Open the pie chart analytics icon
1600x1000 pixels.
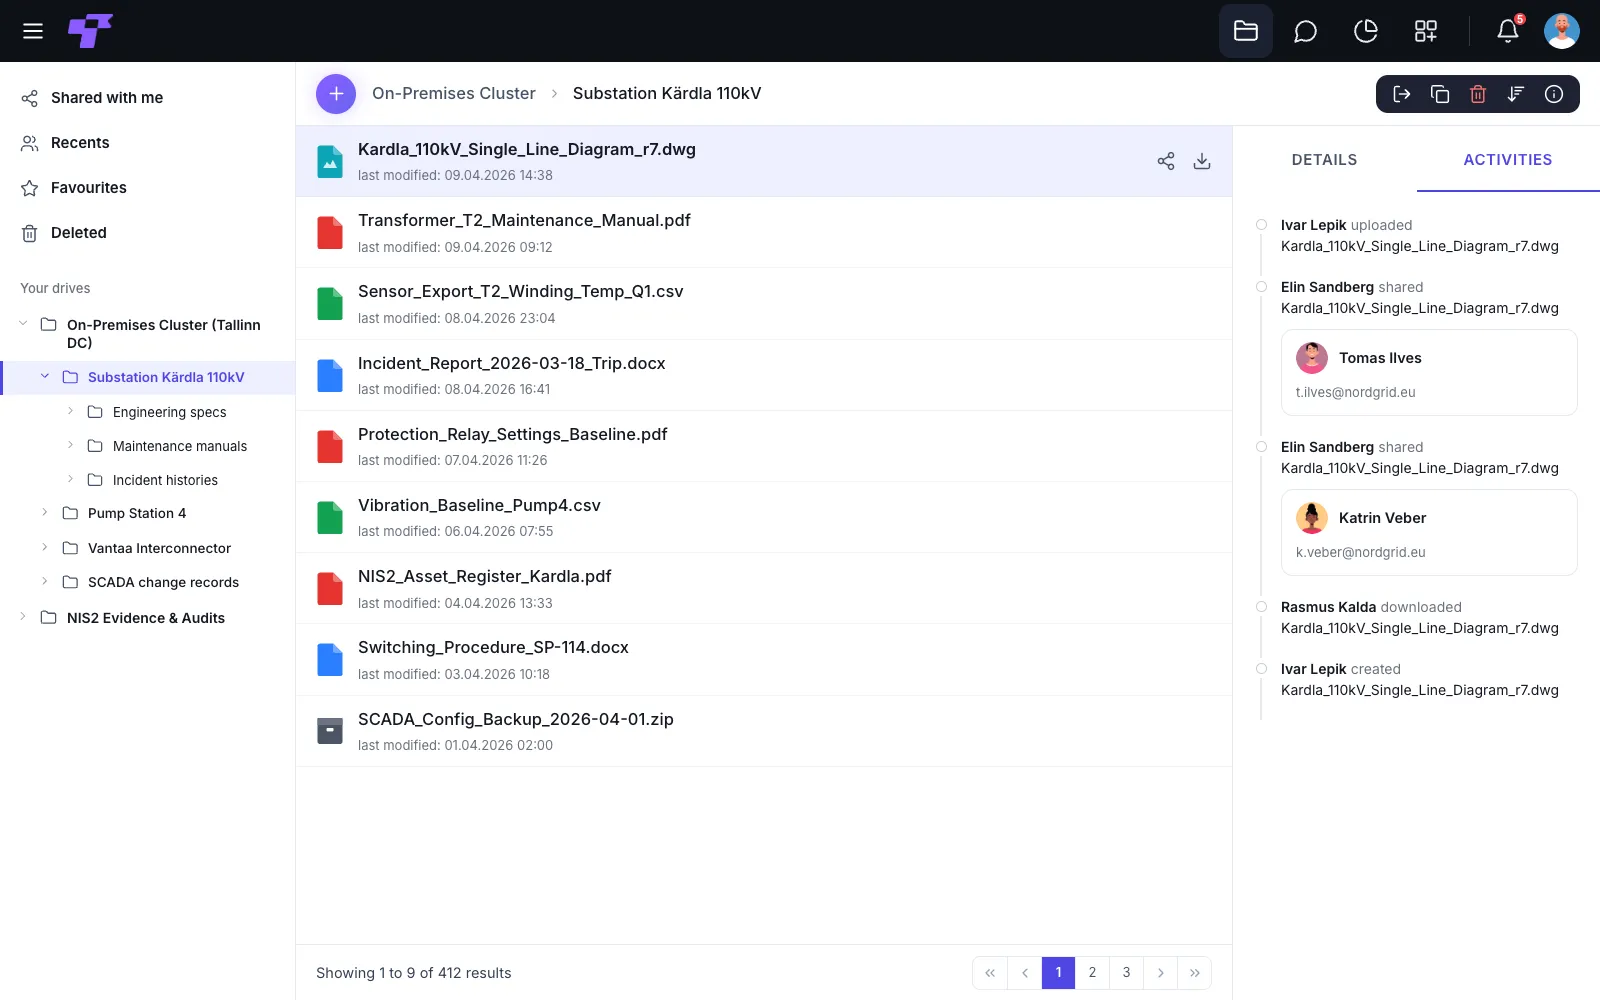pos(1366,31)
